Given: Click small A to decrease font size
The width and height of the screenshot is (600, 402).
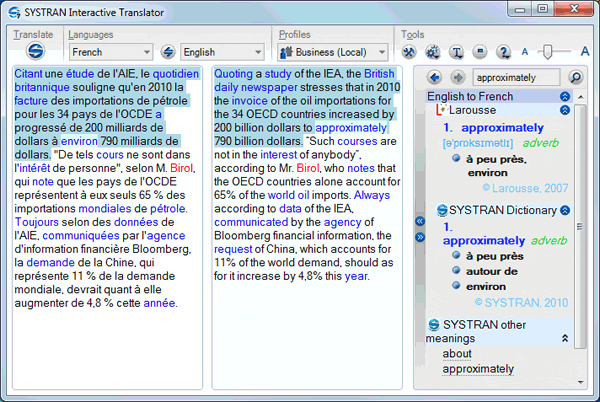Looking at the screenshot, I should pyautogui.click(x=525, y=52).
